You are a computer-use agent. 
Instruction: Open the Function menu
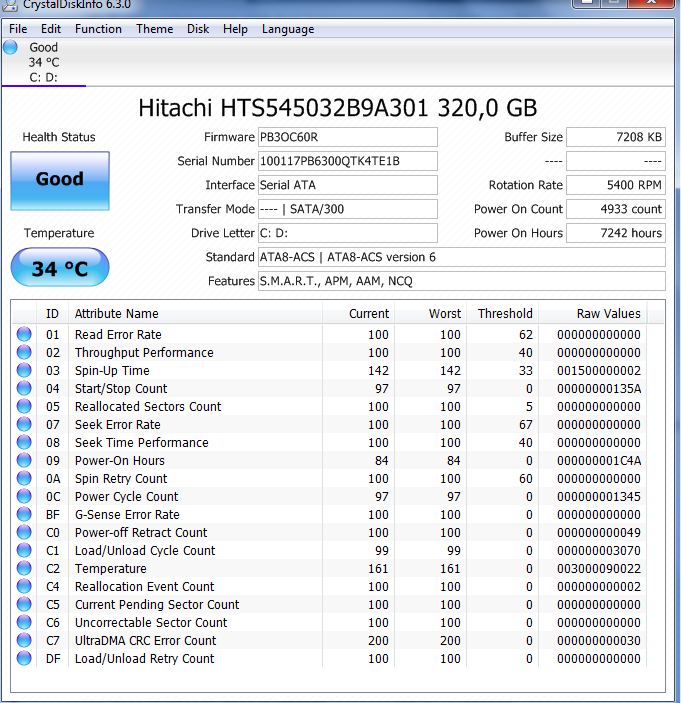point(98,29)
